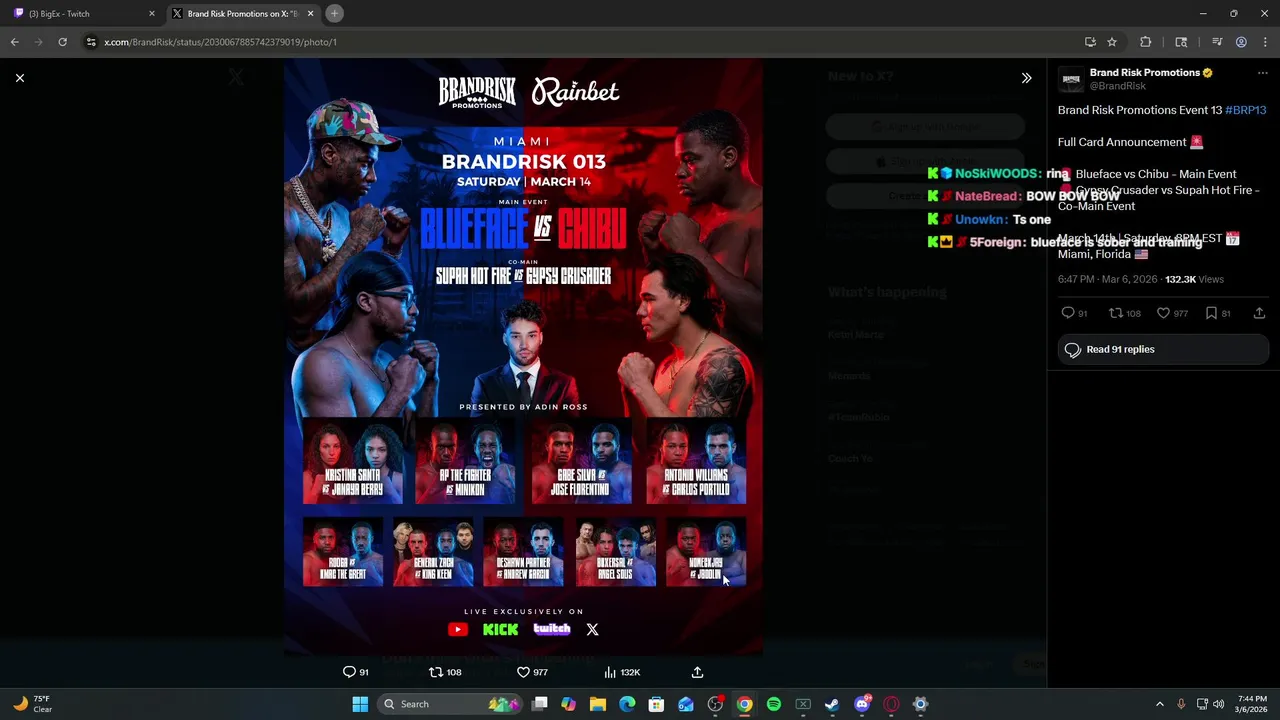Open Chrome extensions puzzle icon
1280x720 pixels.
(x=1146, y=42)
